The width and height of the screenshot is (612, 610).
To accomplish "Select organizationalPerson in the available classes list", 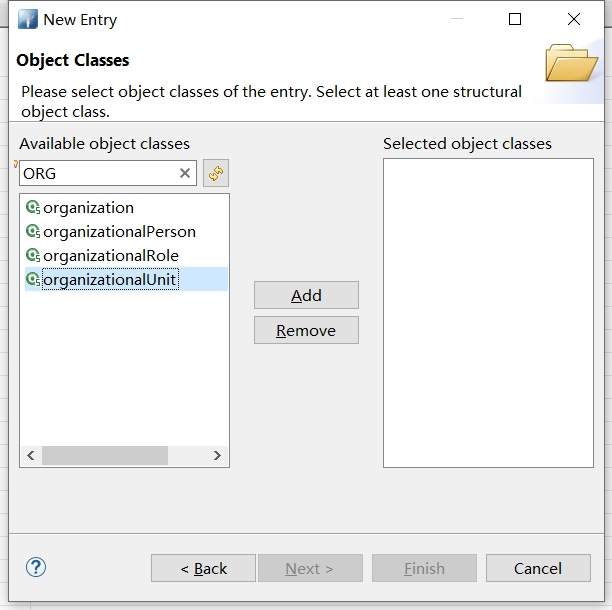I will coord(119,232).
